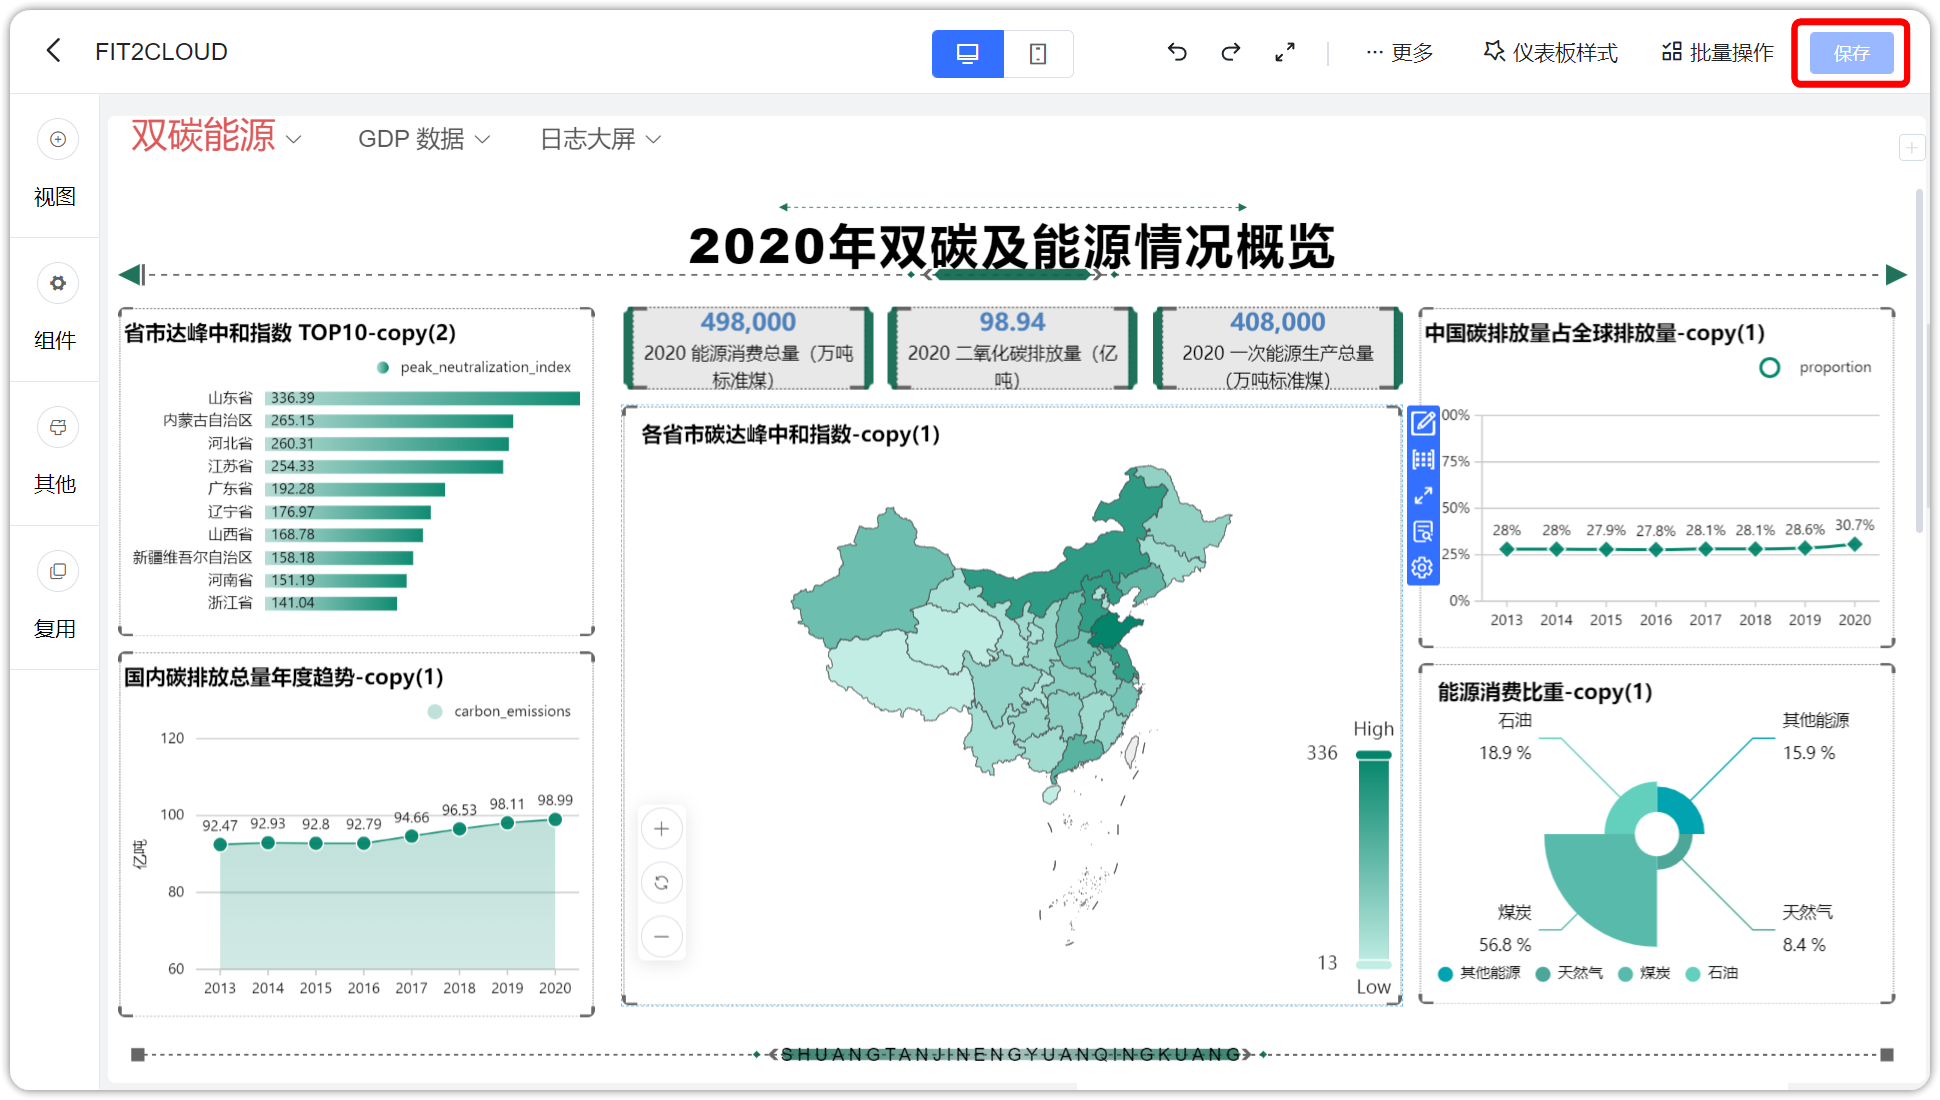Open the 其他 panel icon
The image size is (1940, 1100).
[x=58, y=427]
